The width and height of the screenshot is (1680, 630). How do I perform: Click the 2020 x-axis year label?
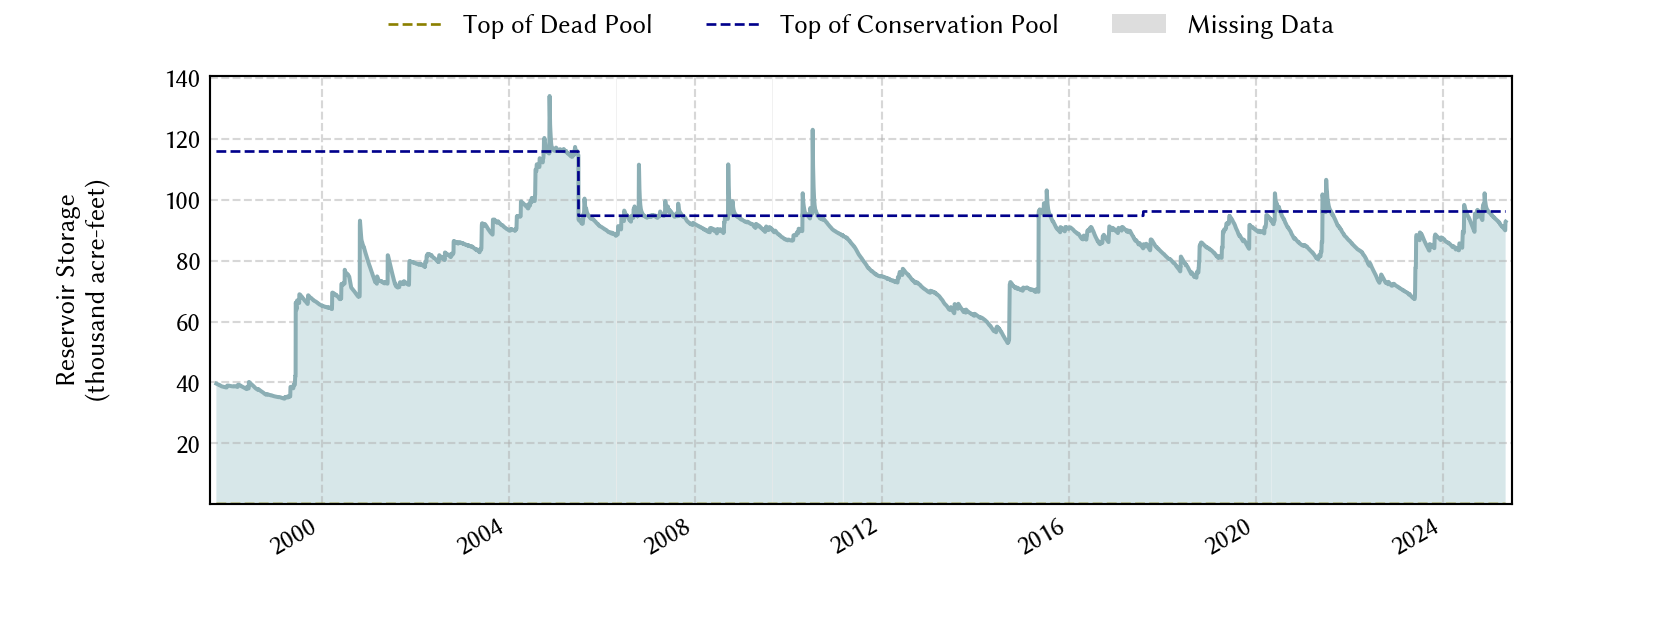pyautogui.click(x=1229, y=537)
